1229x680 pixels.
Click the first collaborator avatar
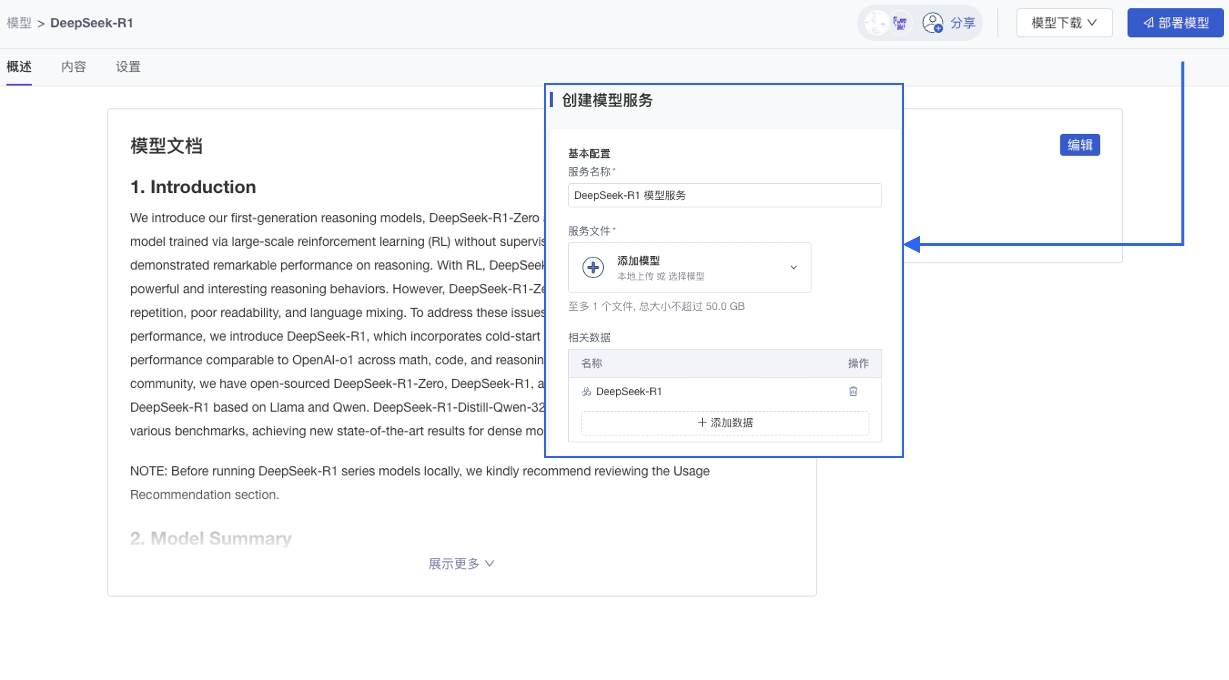877,23
